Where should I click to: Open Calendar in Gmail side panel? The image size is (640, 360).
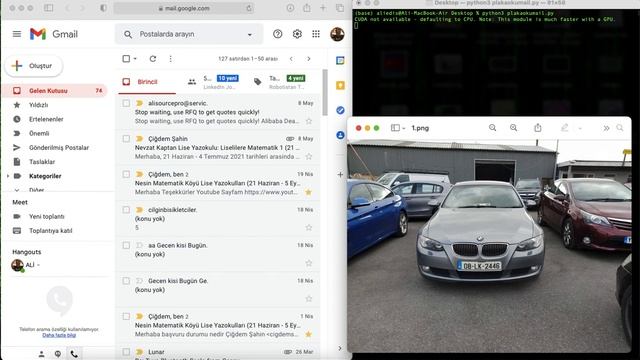pyautogui.click(x=340, y=61)
